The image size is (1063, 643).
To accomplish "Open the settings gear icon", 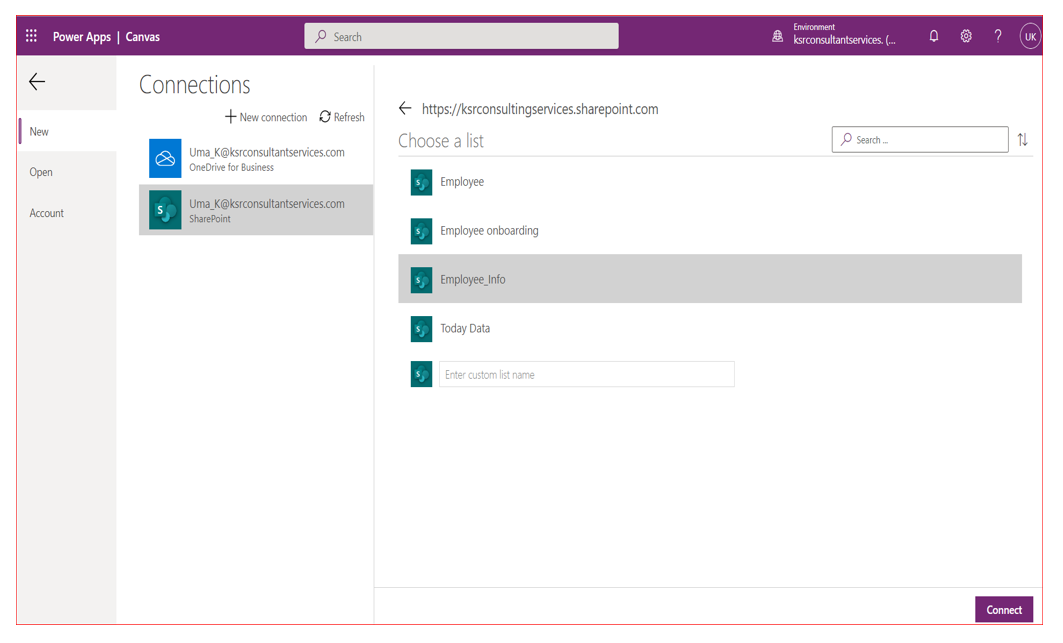I will point(966,36).
